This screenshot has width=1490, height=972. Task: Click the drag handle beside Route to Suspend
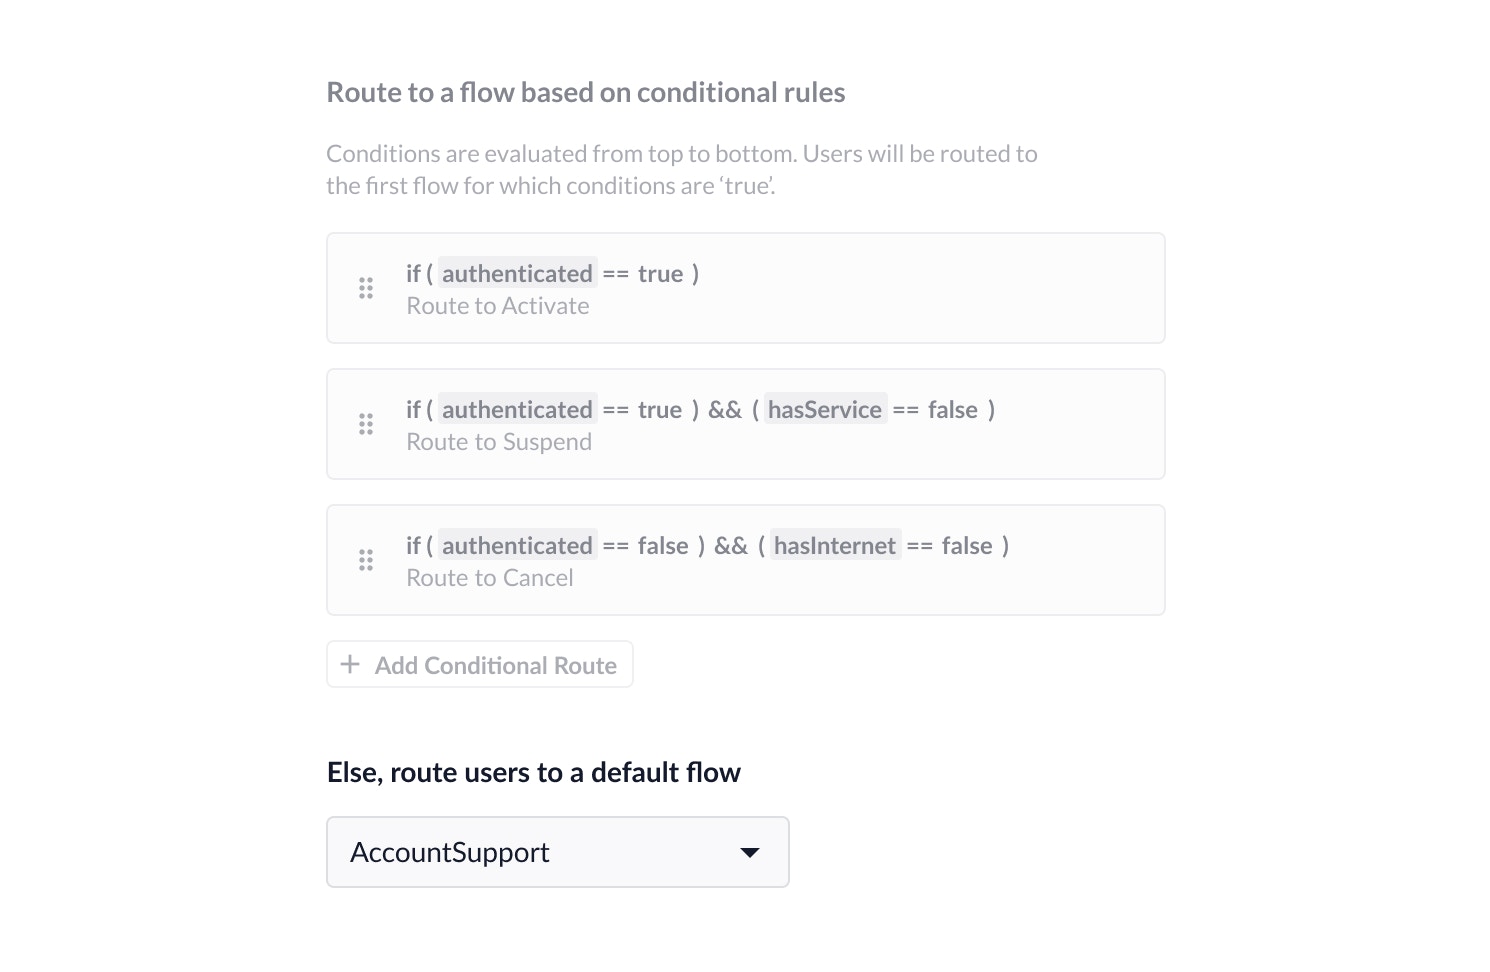coord(366,424)
